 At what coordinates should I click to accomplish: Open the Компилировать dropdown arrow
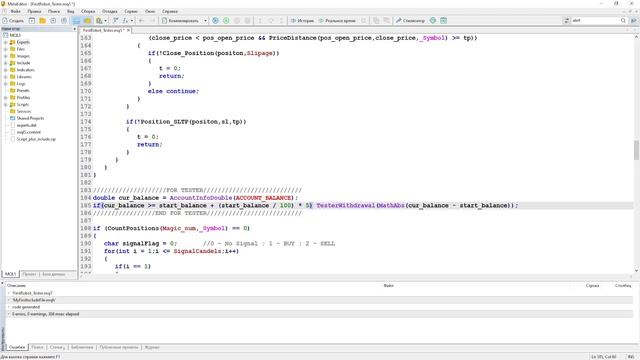(205, 20)
